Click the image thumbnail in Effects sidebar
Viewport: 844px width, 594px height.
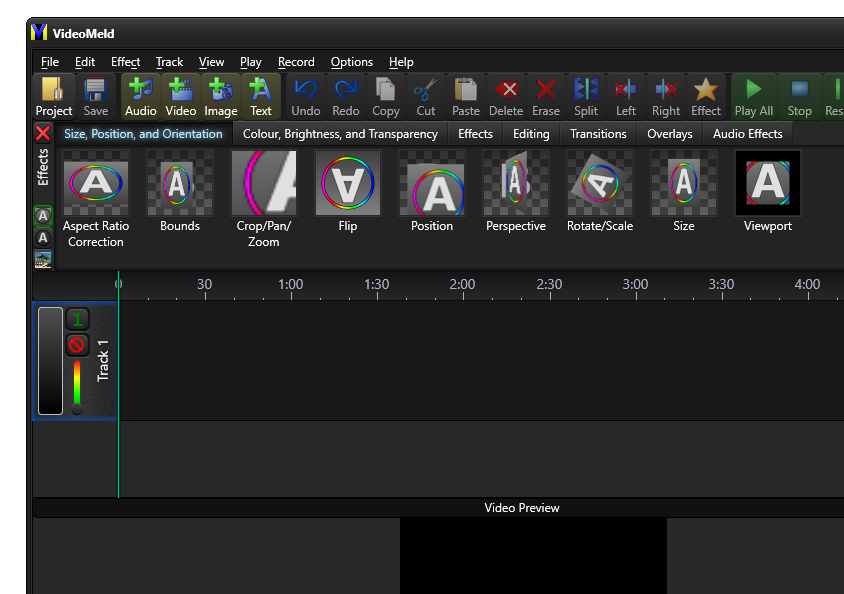[43, 258]
